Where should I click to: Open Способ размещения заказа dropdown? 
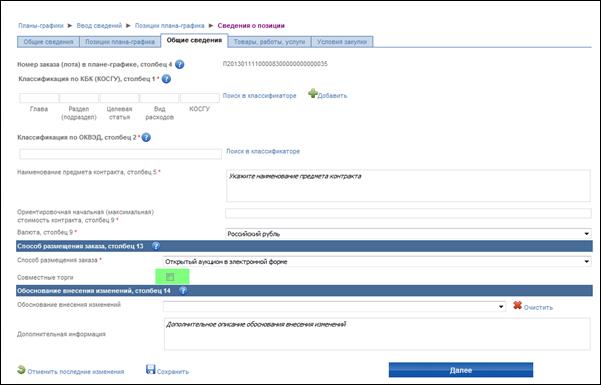coord(377,262)
